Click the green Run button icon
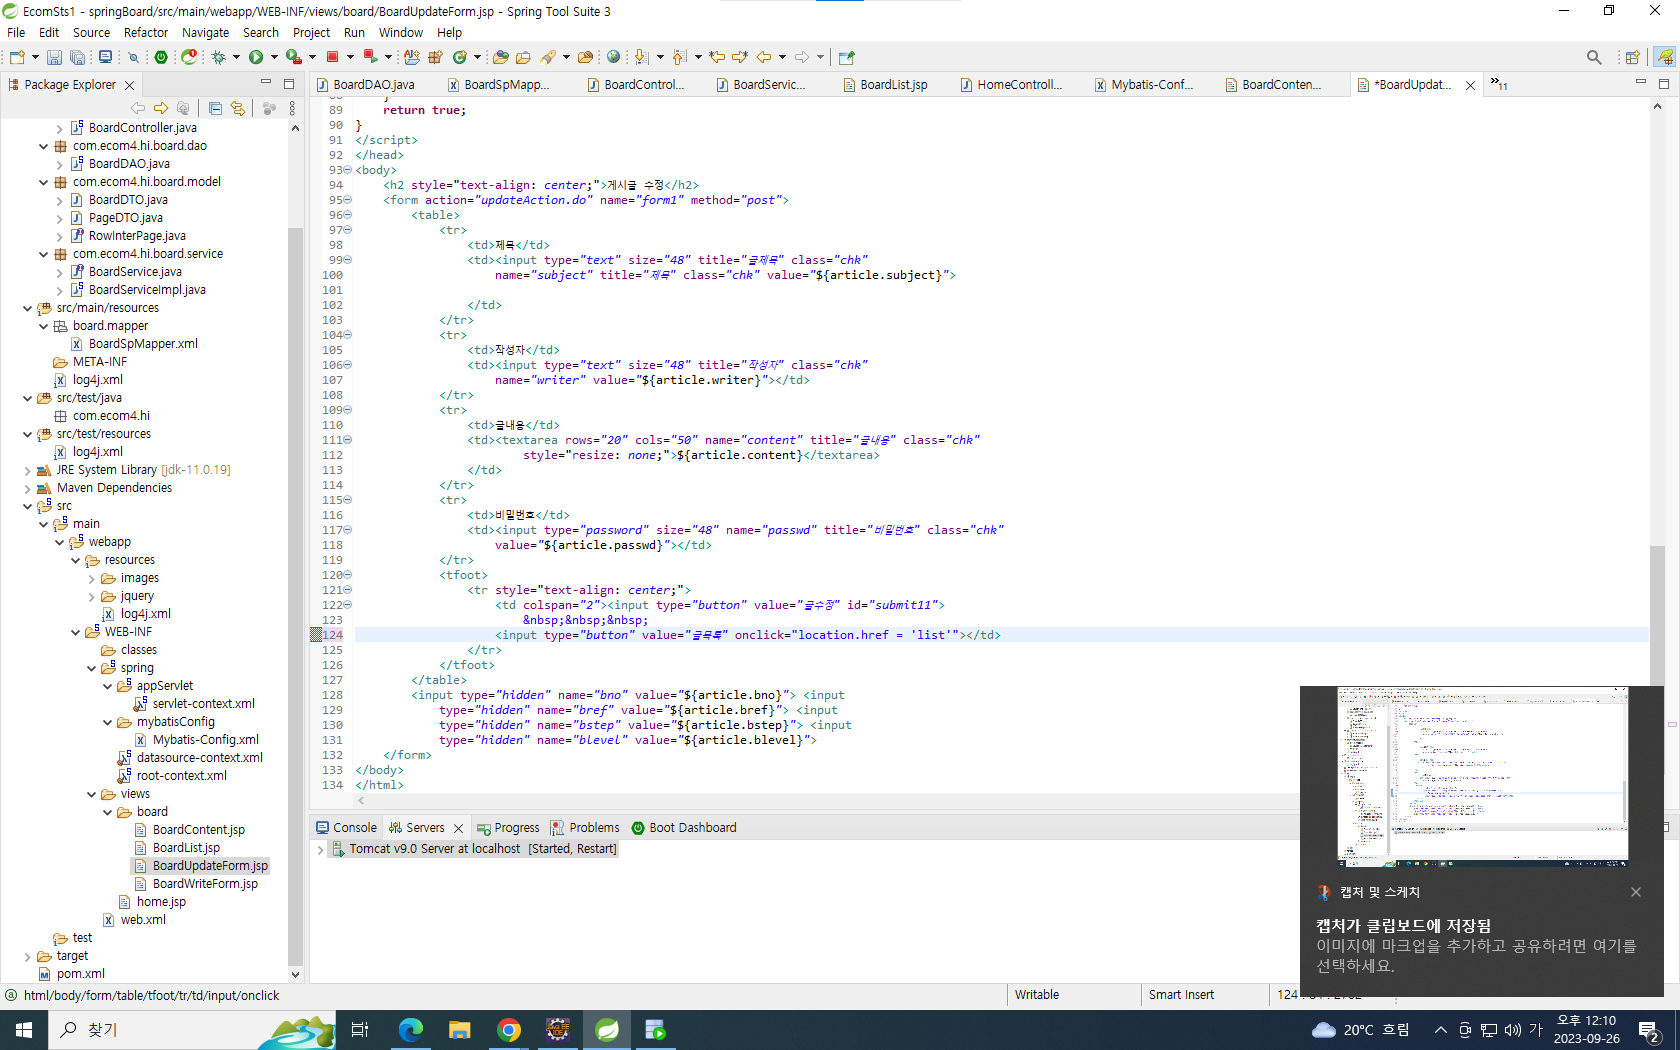1680x1050 pixels. tap(256, 57)
